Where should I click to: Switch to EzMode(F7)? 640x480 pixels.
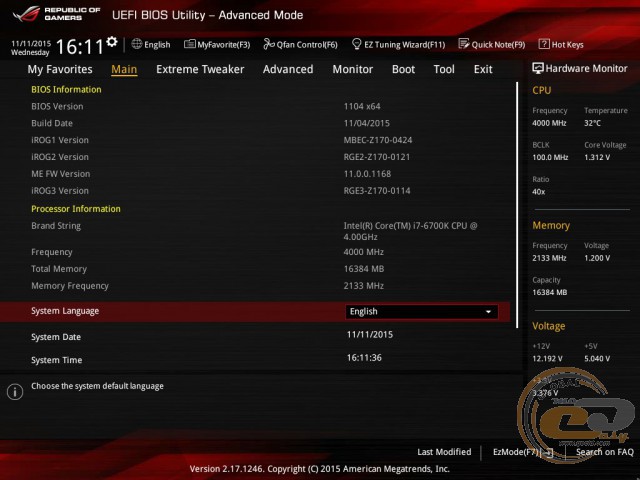point(522,452)
